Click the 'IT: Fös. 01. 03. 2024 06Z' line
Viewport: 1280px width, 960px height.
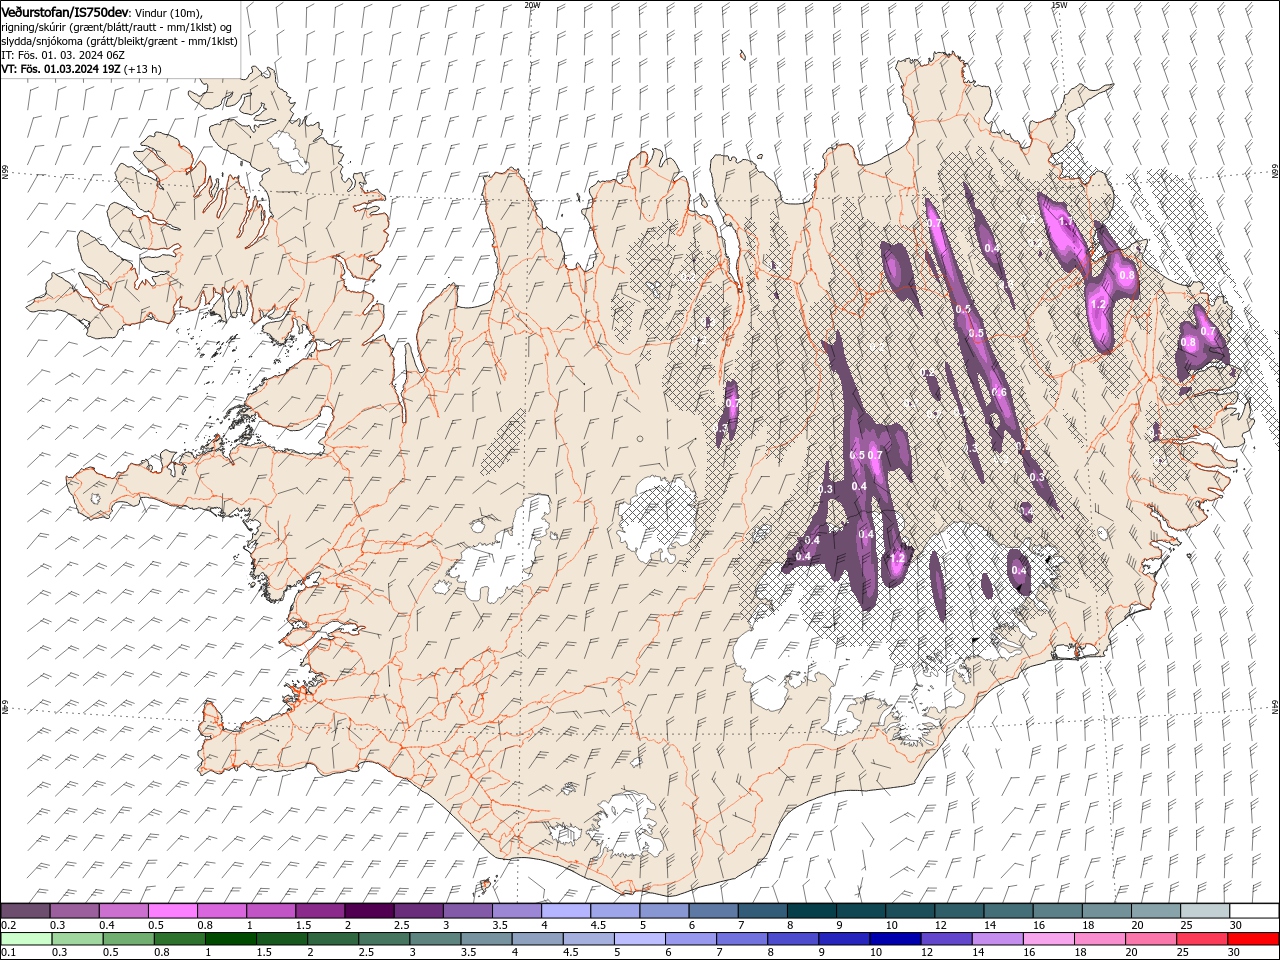[x=62, y=55]
